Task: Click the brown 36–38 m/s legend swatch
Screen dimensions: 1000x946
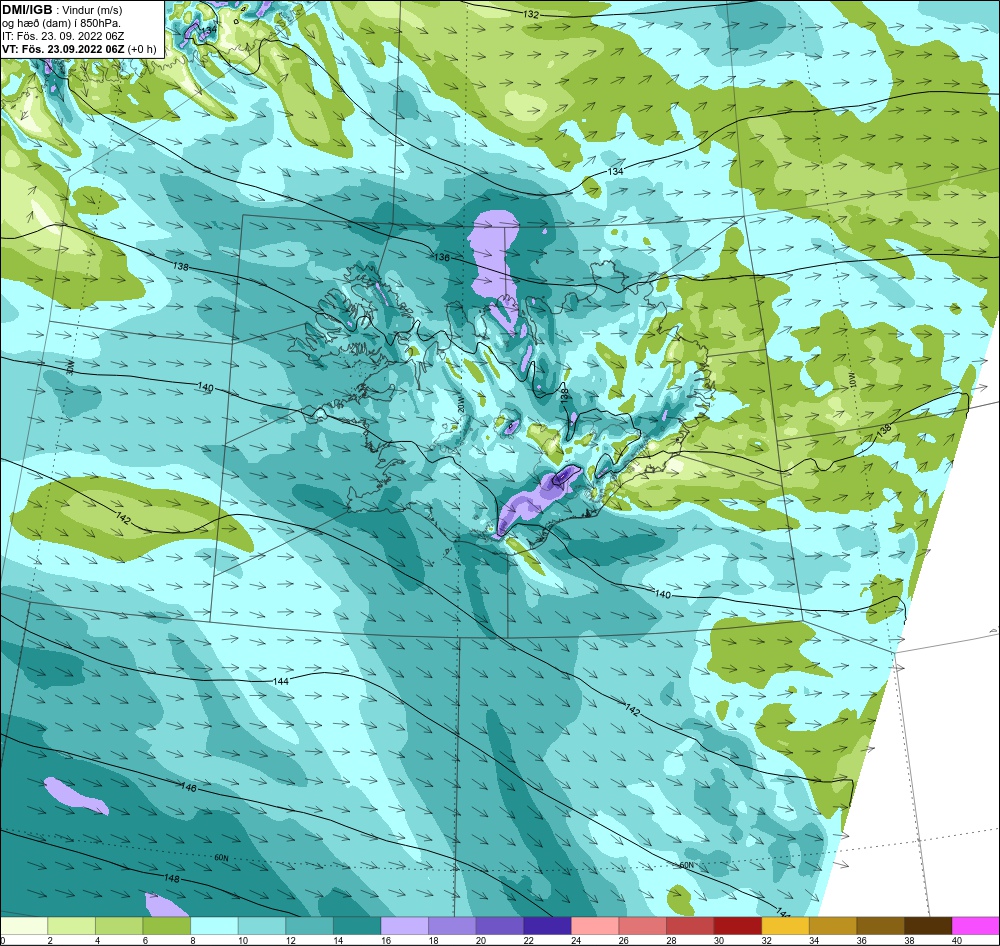Action: coord(880,926)
